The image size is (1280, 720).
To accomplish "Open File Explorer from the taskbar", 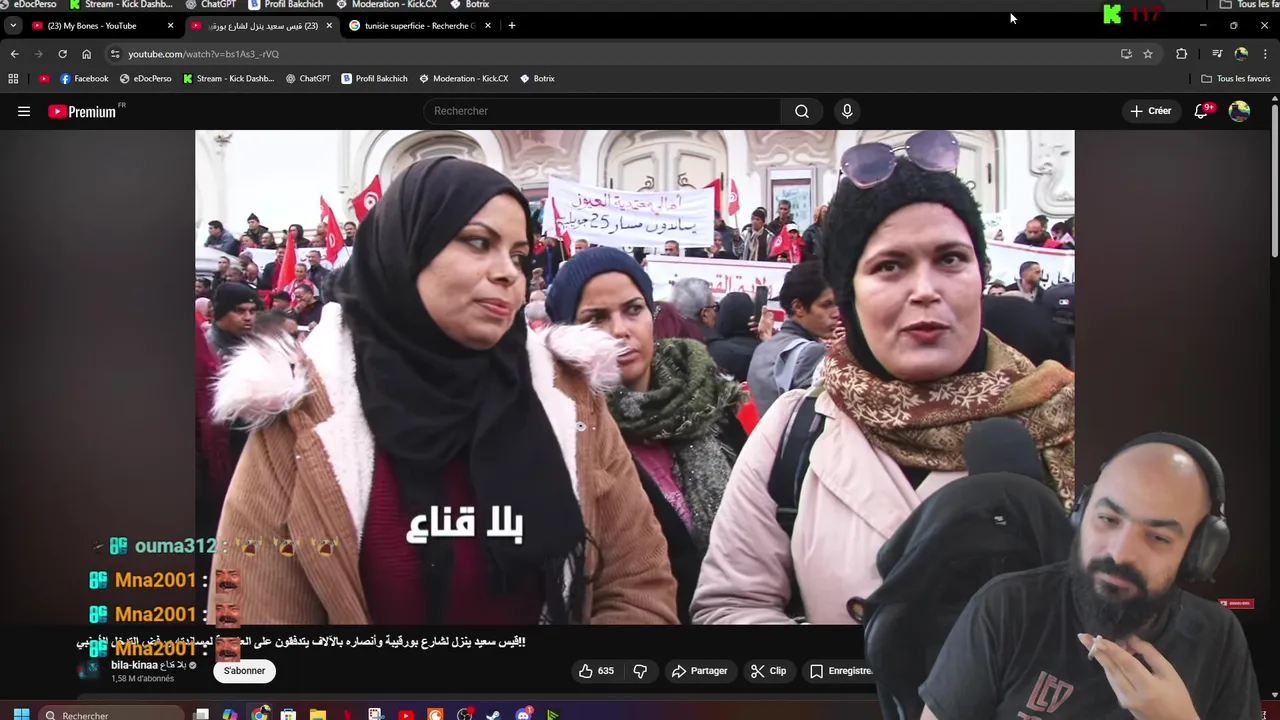I will click(x=317, y=714).
